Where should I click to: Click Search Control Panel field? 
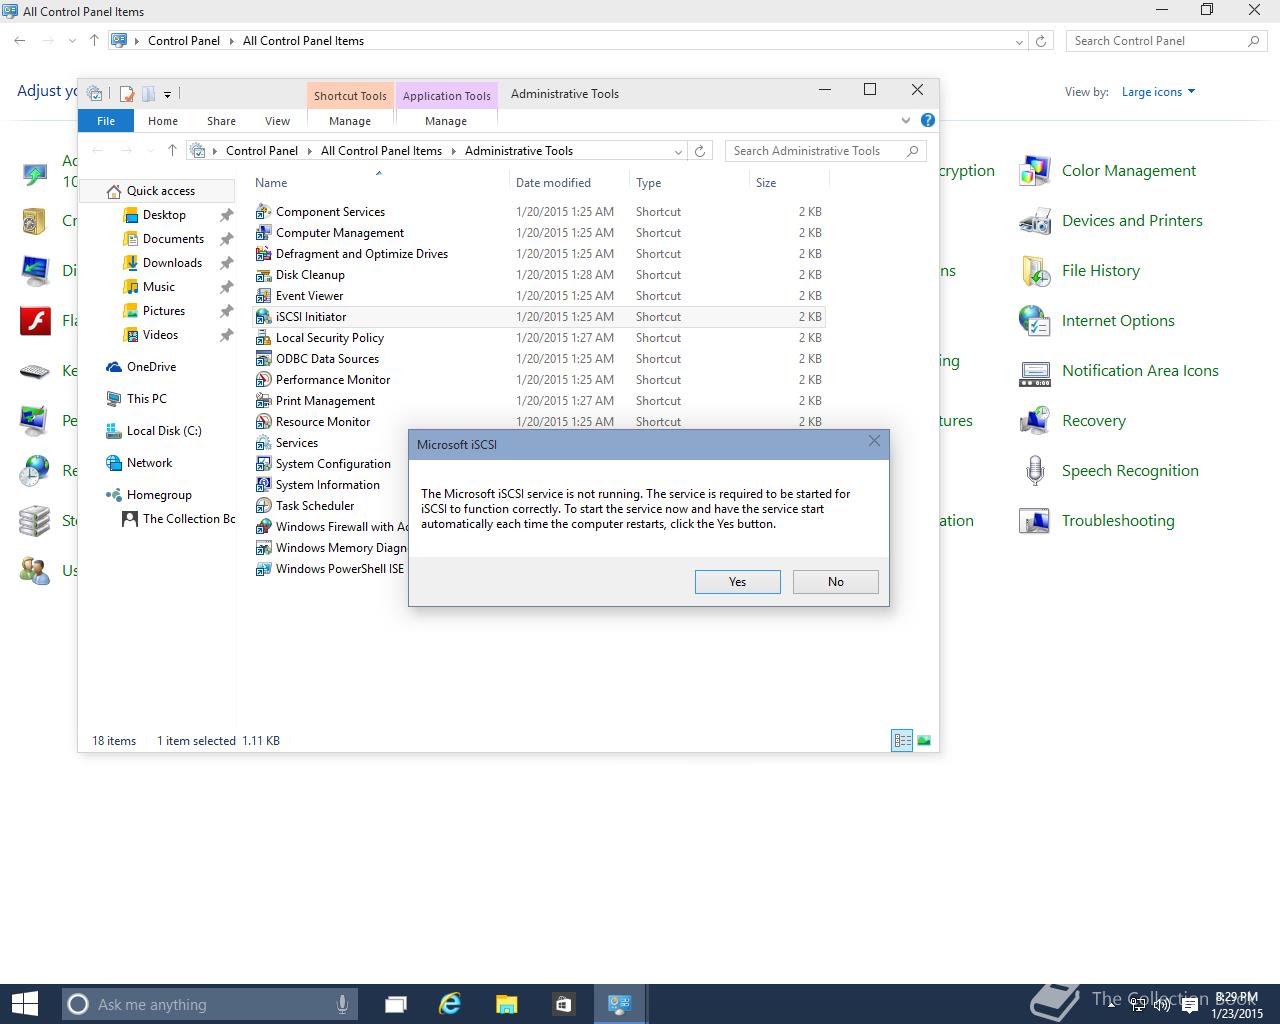click(x=1166, y=41)
